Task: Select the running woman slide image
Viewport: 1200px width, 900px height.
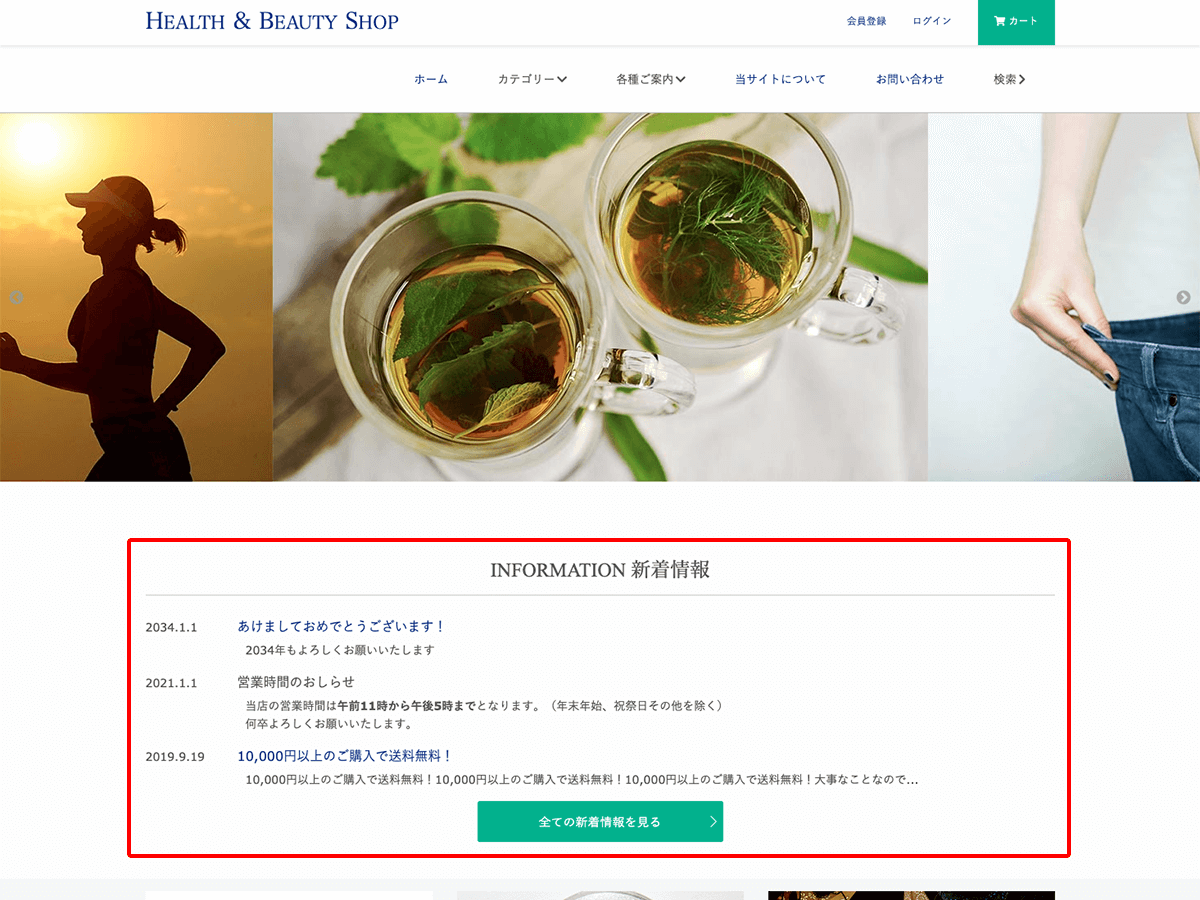Action: (136, 297)
